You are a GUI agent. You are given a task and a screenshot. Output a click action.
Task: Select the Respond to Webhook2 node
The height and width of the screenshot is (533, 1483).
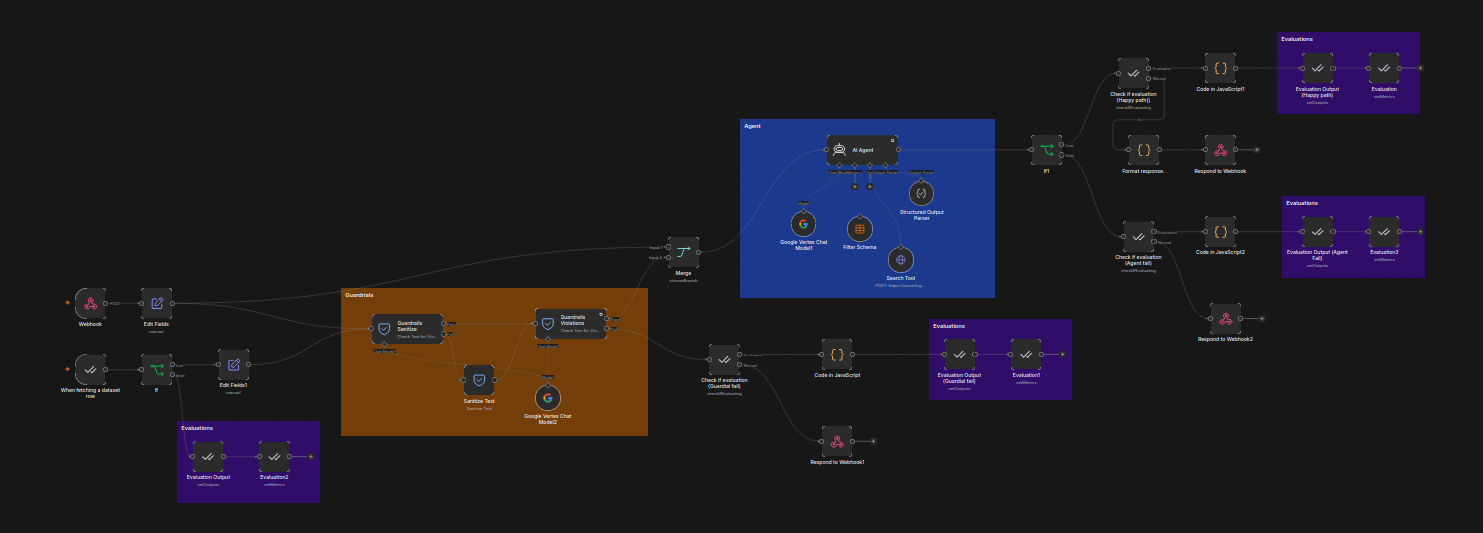pyautogui.click(x=1225, y=319)
